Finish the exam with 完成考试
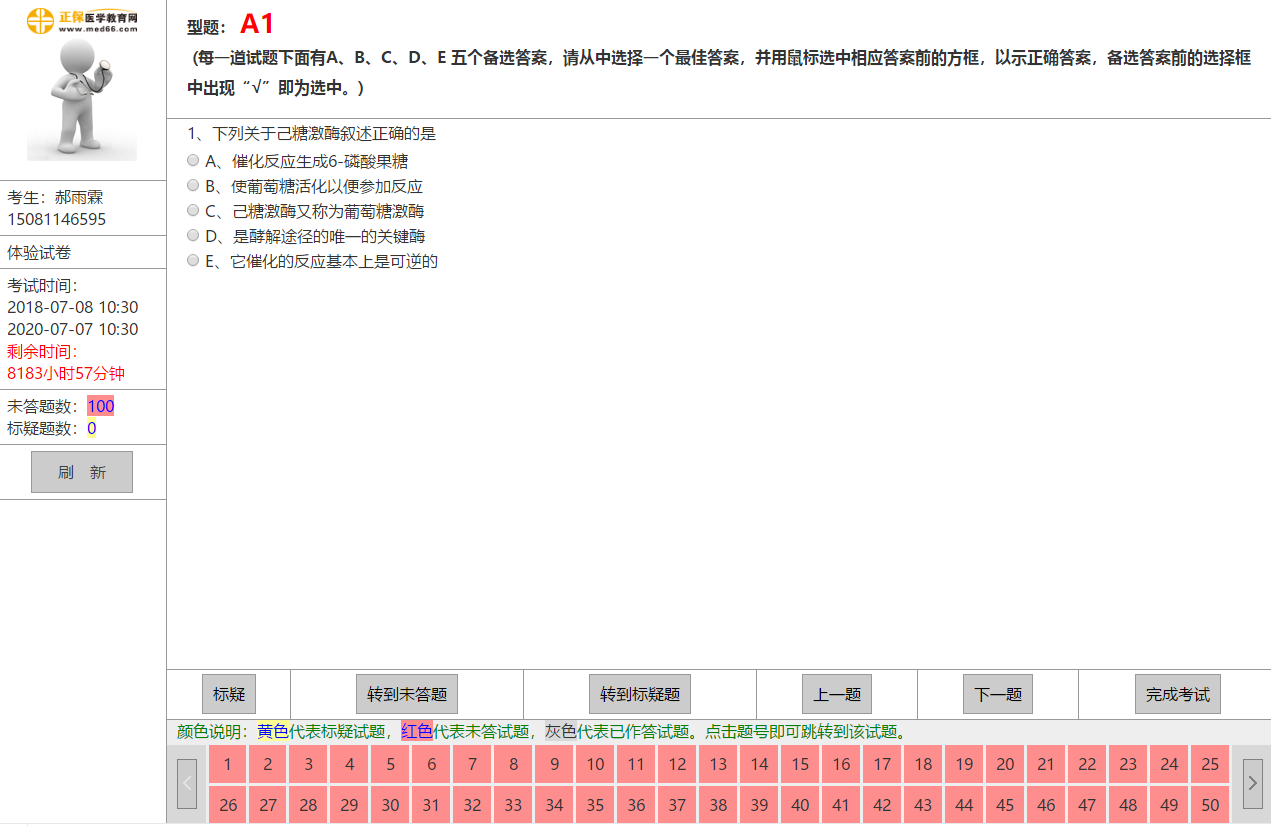This screenshot has width=1271, height=826. click(x=1177, y=694)
